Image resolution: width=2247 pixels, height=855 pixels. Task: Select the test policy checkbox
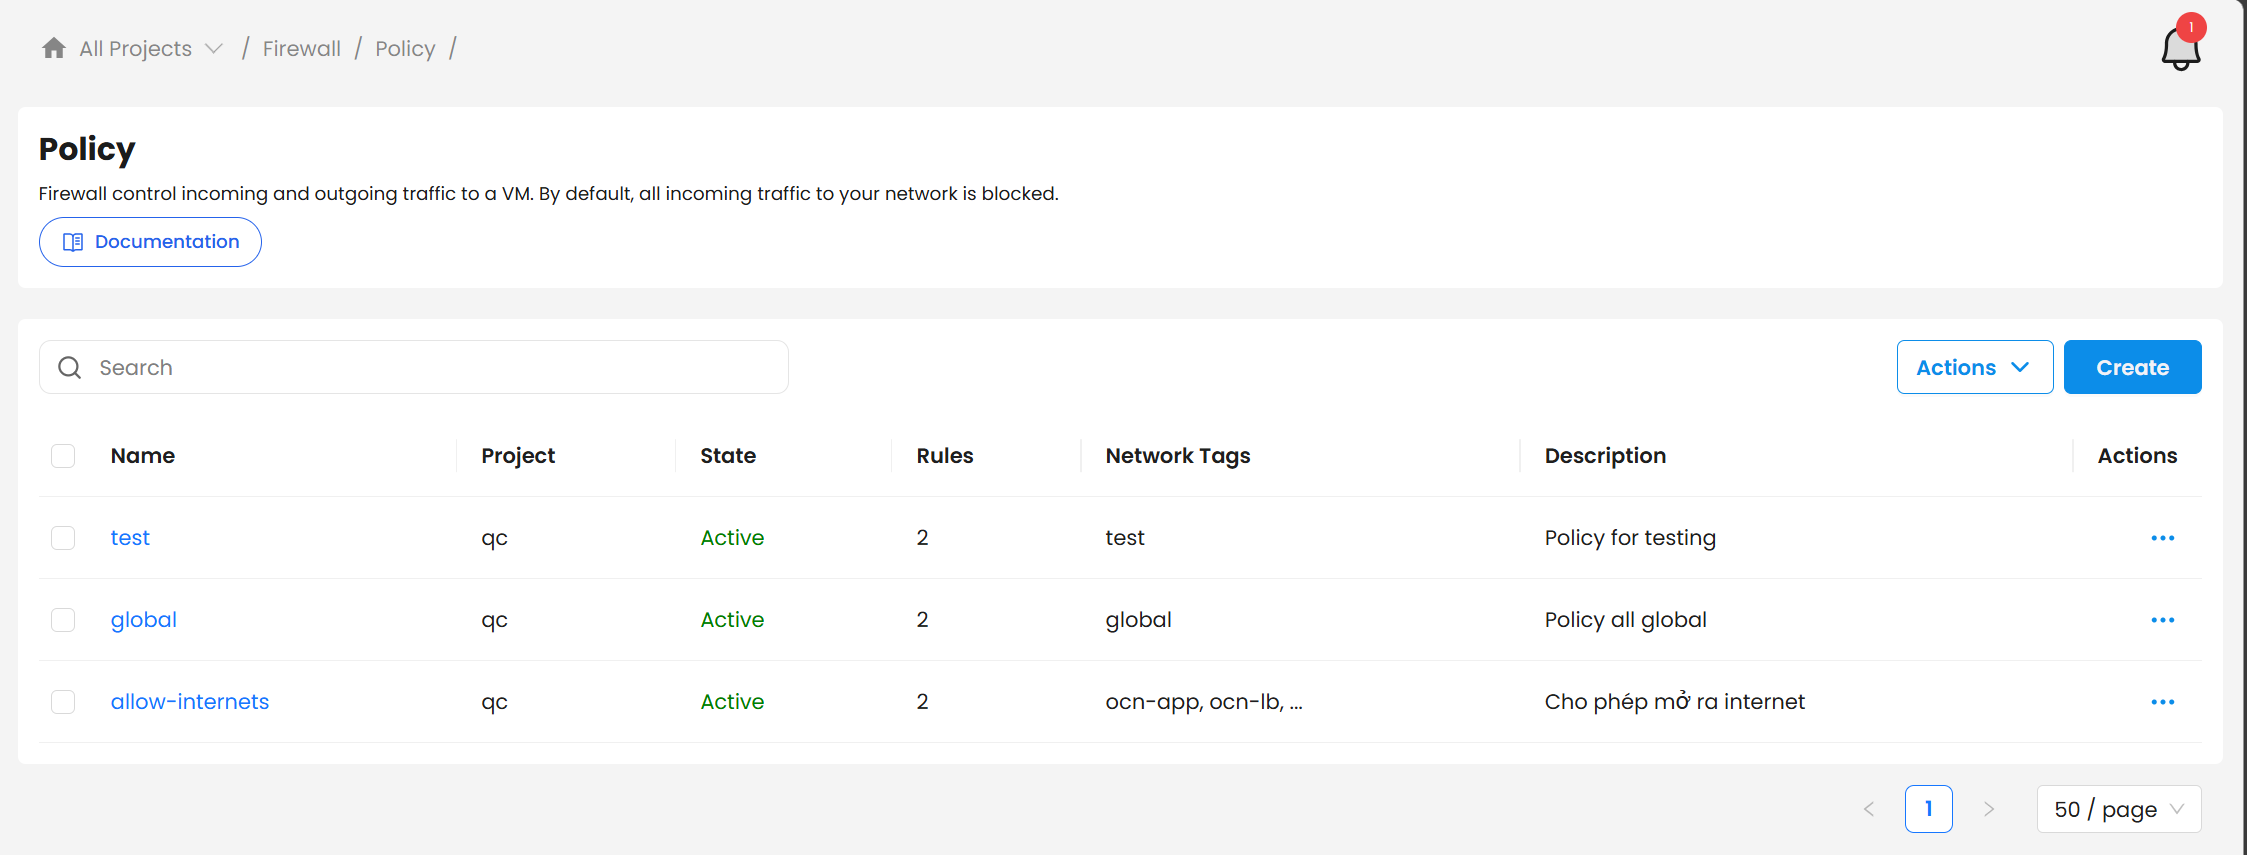[x=63, y=538]
